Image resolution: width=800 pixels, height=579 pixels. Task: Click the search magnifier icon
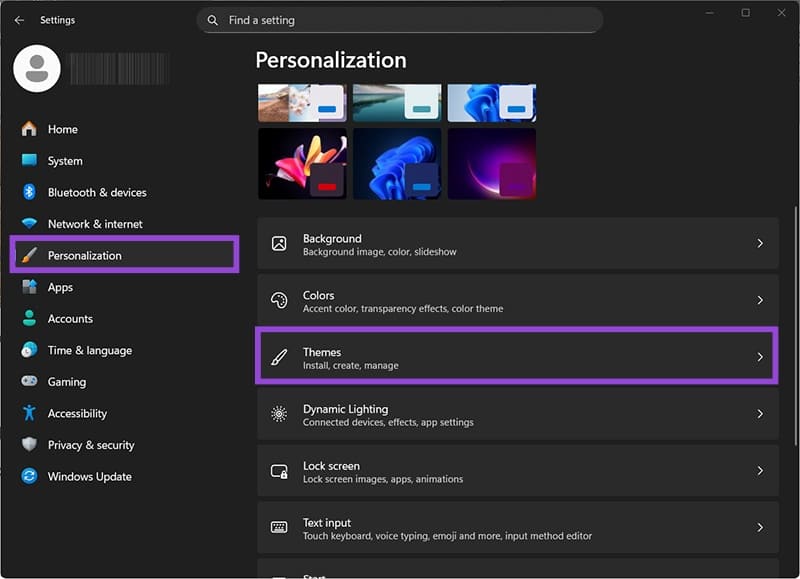[x=213, y=20]
